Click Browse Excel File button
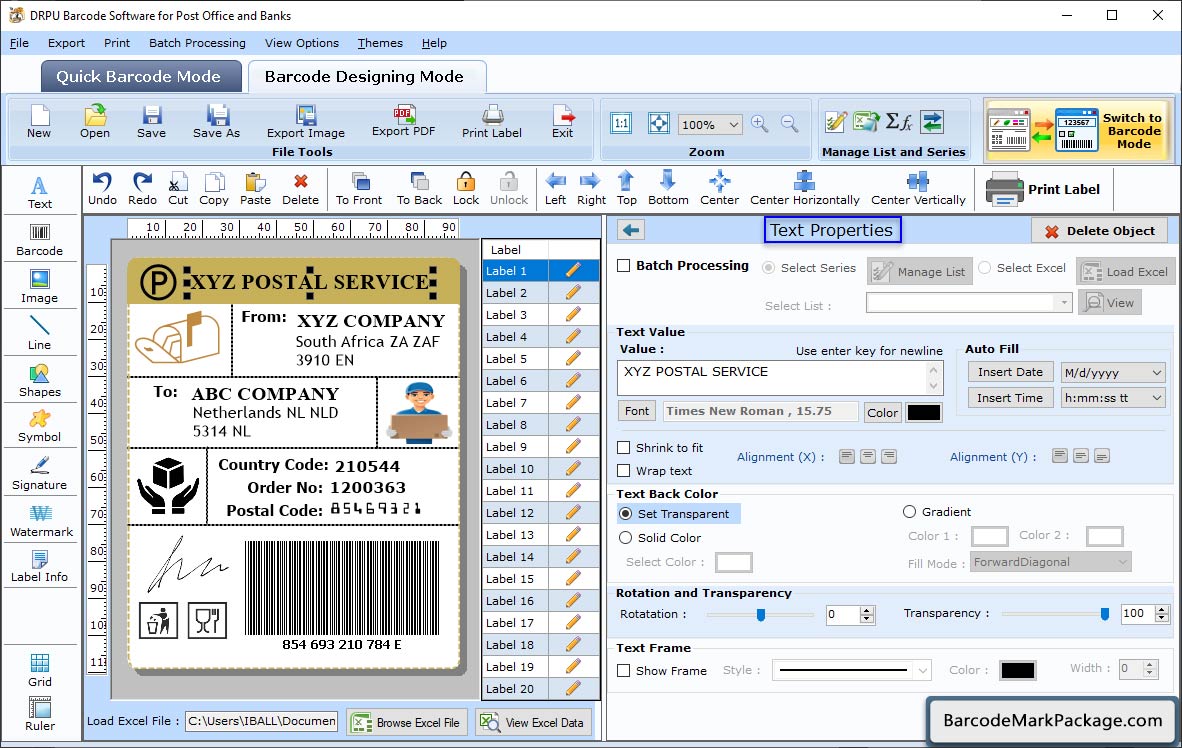1182x748 pixels. tap(407, 722)
